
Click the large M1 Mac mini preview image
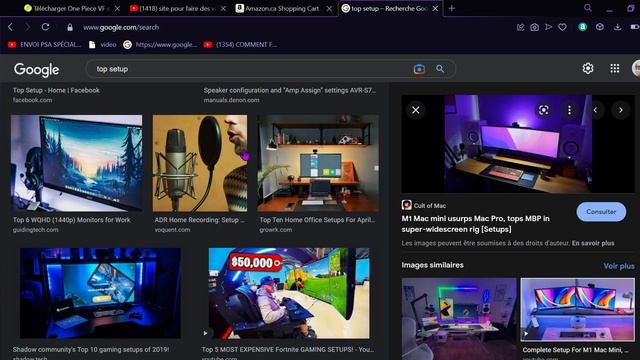coord(518,144)
